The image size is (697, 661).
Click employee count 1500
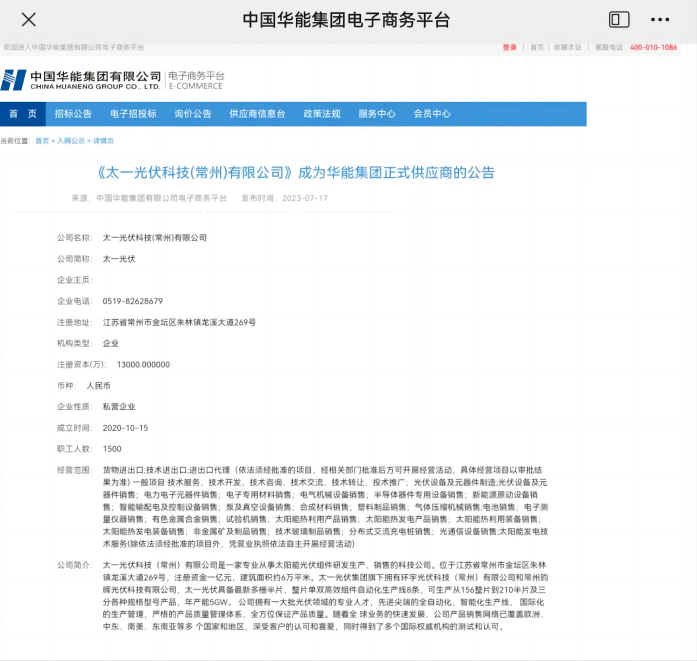(x=112, y=449)
